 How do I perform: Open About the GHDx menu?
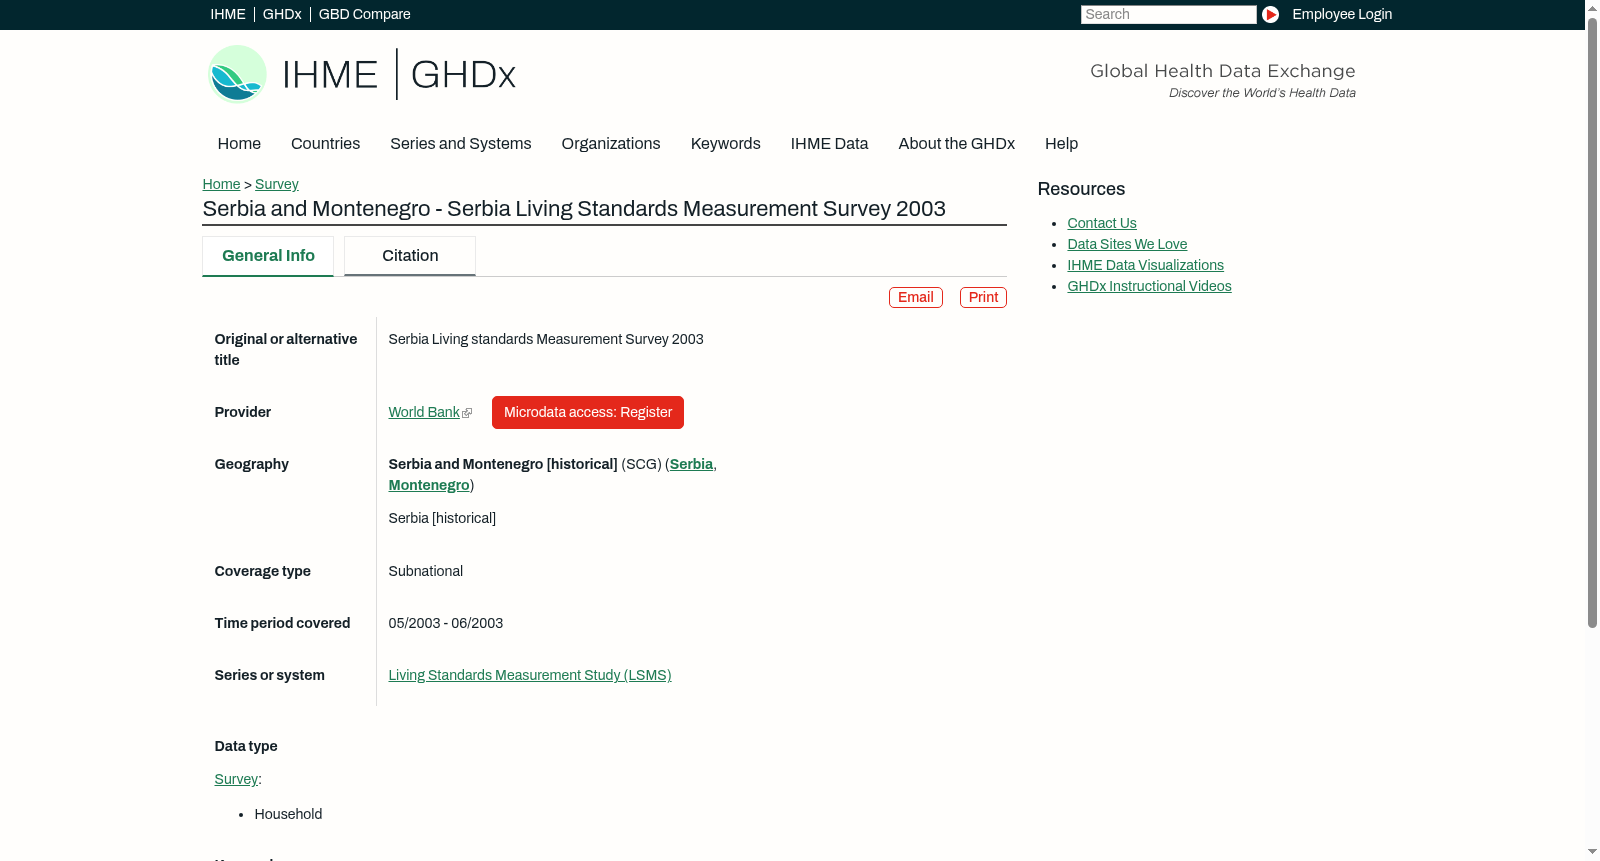pos(957,144)
